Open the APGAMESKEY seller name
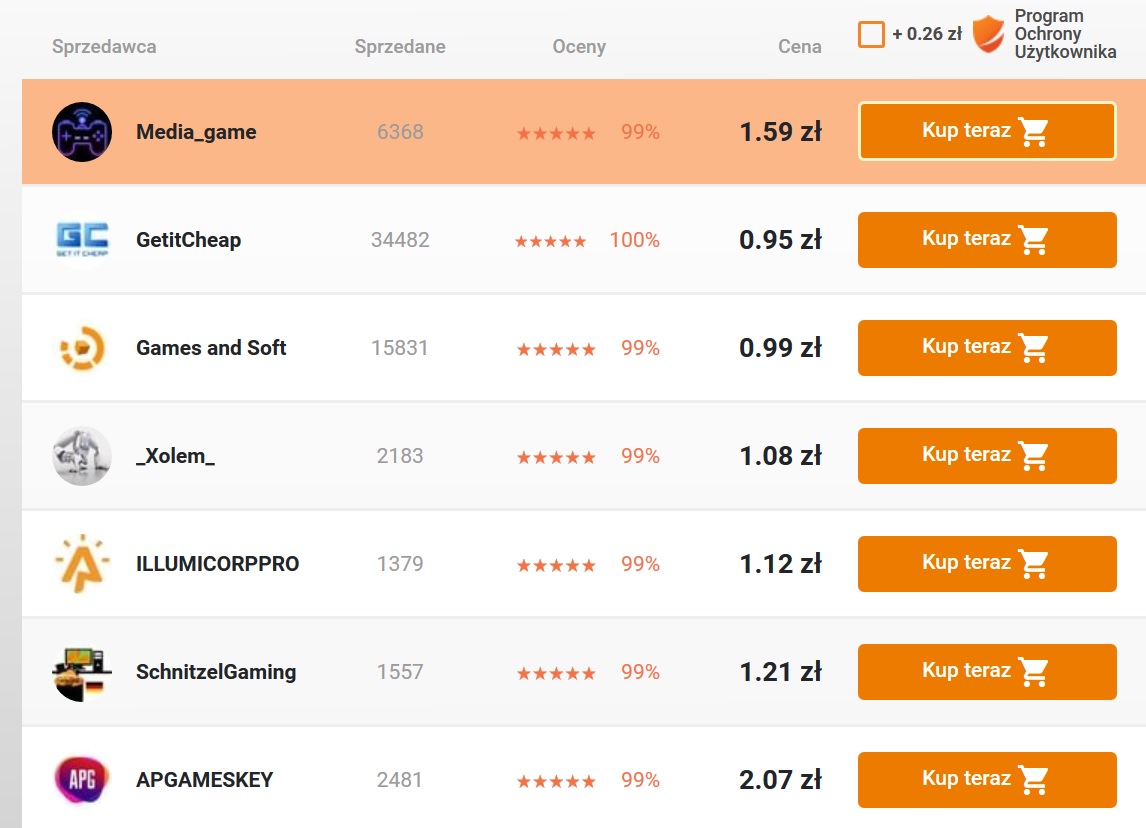Viewport: 1146px width, 828px height. point(205,780)
